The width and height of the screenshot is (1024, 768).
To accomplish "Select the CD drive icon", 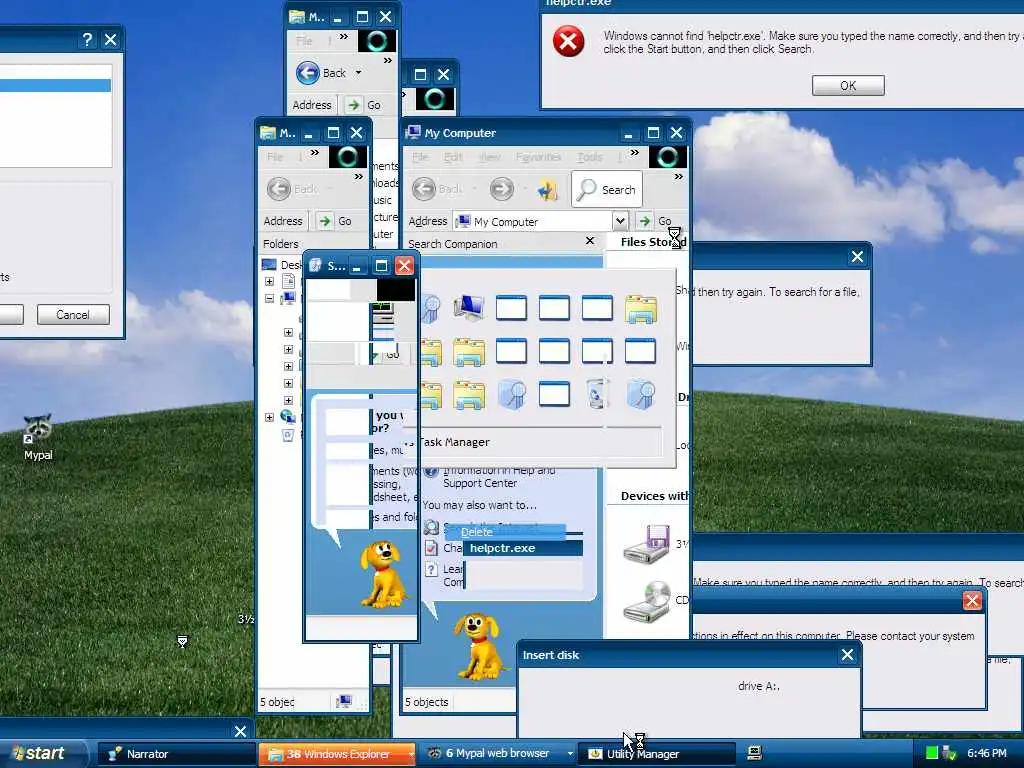I will point(646,600).
